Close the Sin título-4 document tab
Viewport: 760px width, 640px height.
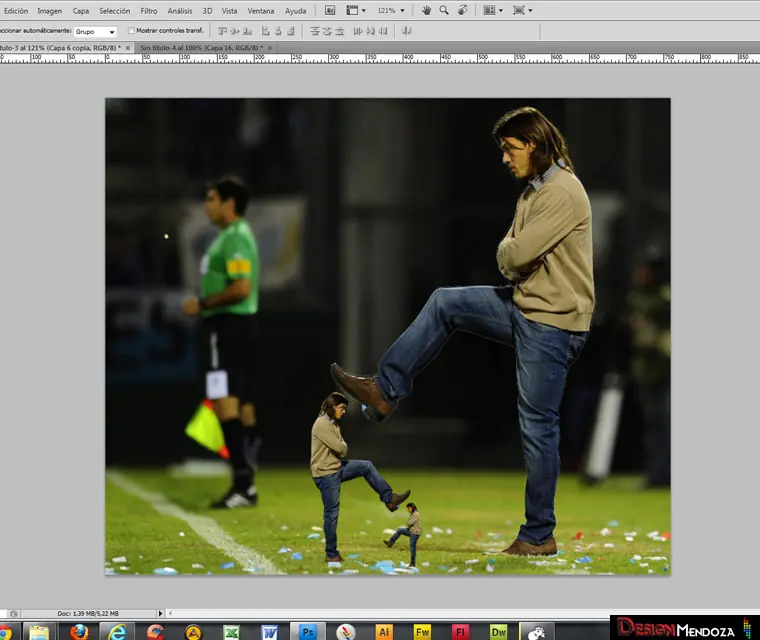(x=270, y=47)
